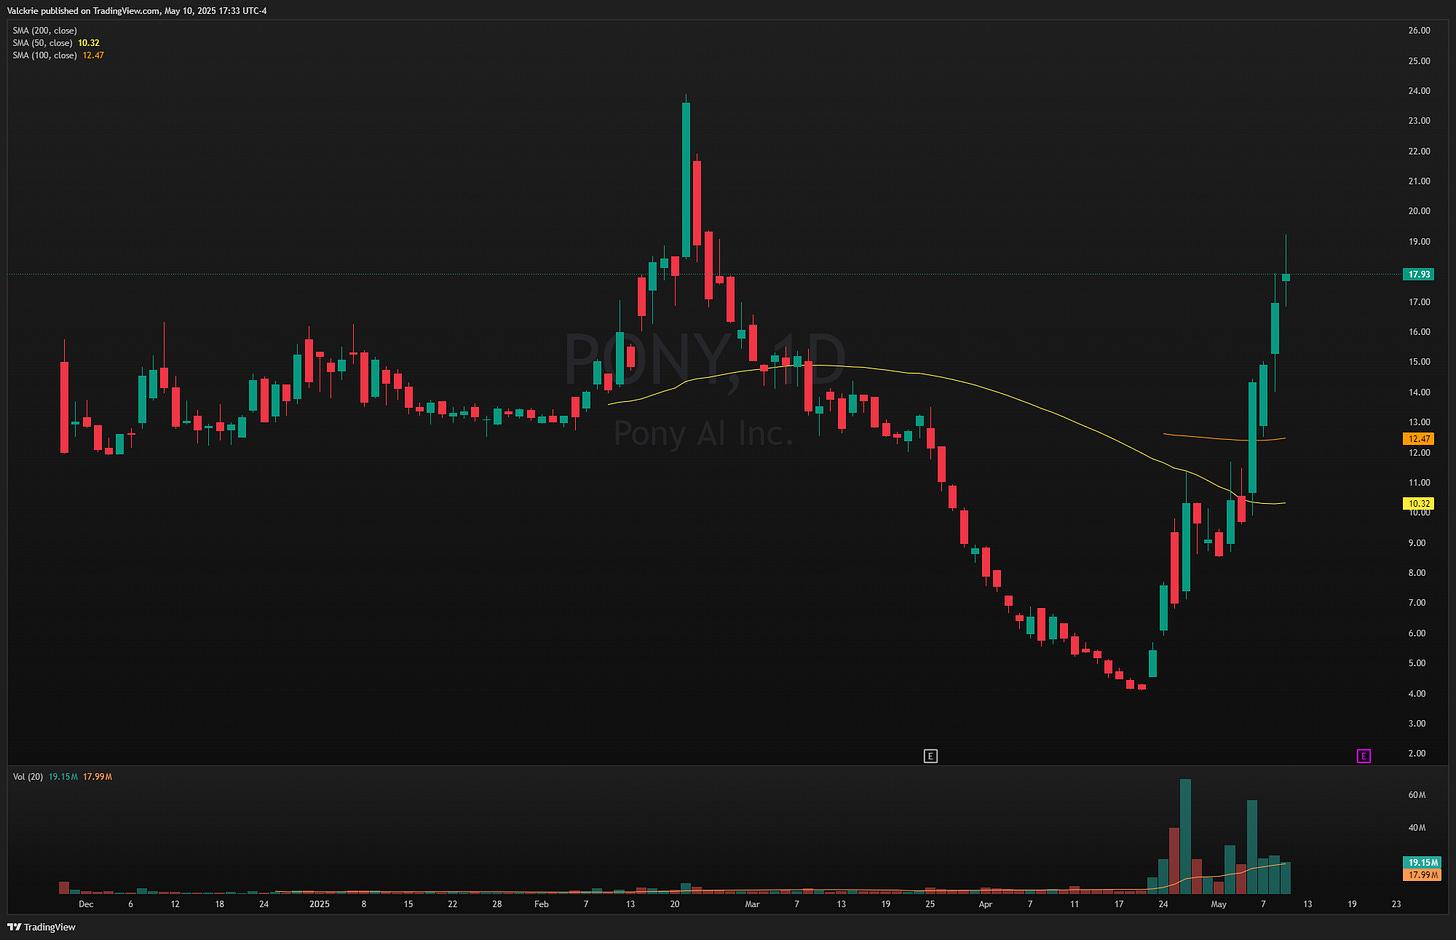Click the May date axis label

1218,904
